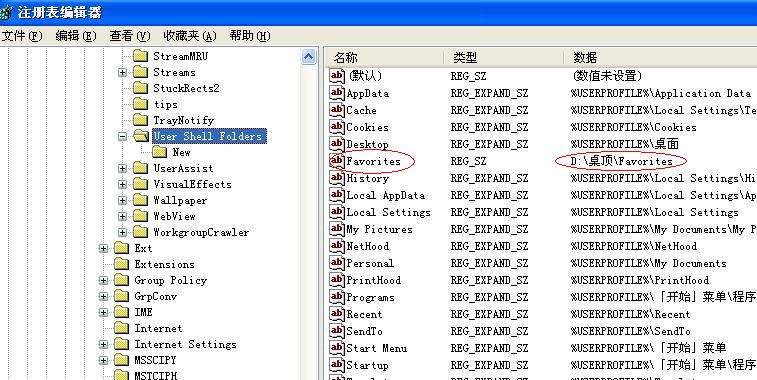The width and height of the screenshot is (757, 380).
Task: Sort values by the 名称 column header
Action: [384, 57]
